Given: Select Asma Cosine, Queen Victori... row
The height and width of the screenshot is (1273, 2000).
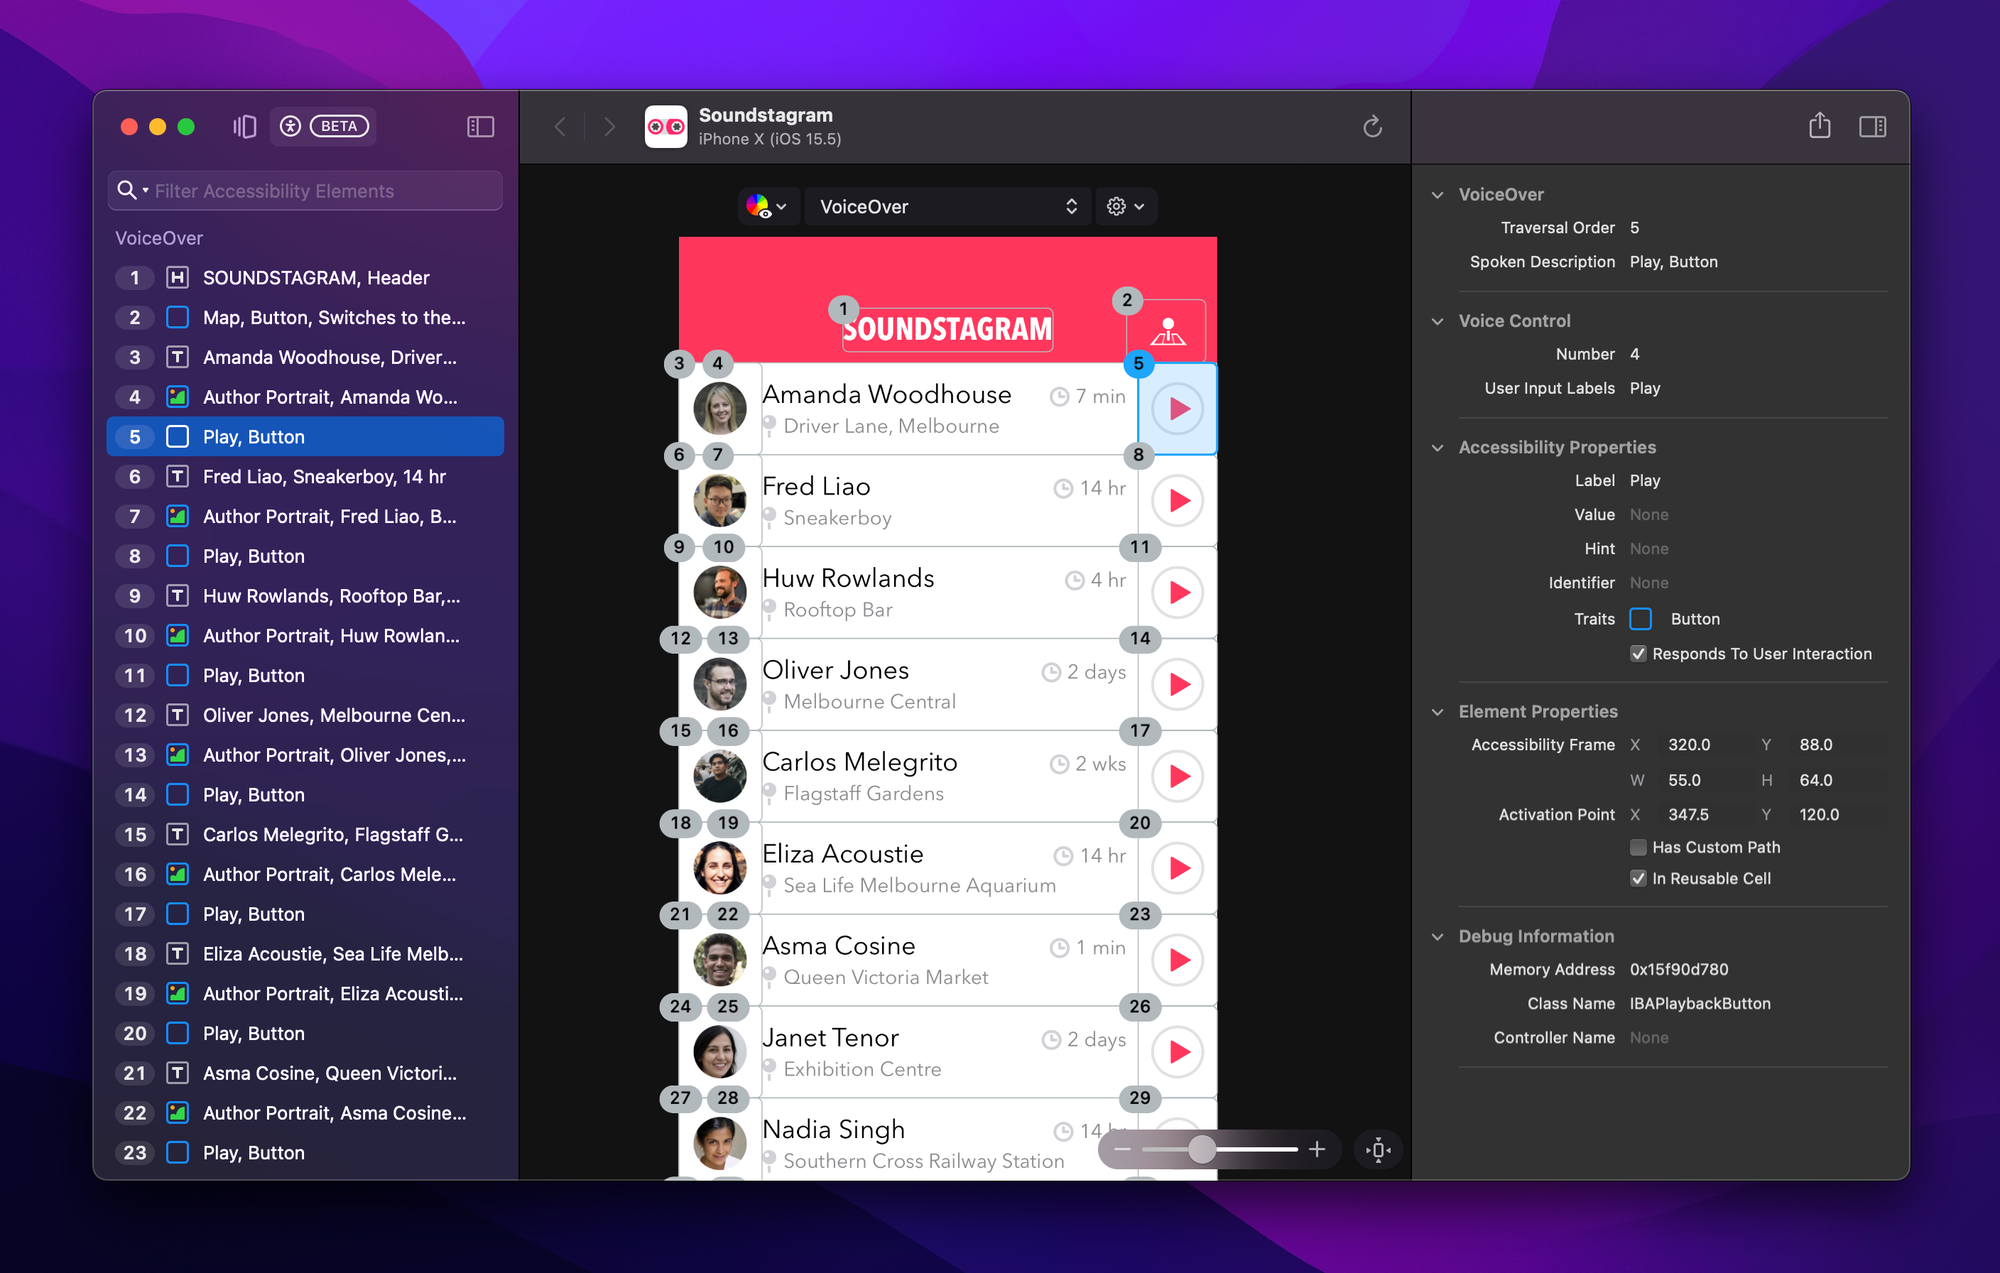Looking at the screenshot, I should tap(305, 1073).
